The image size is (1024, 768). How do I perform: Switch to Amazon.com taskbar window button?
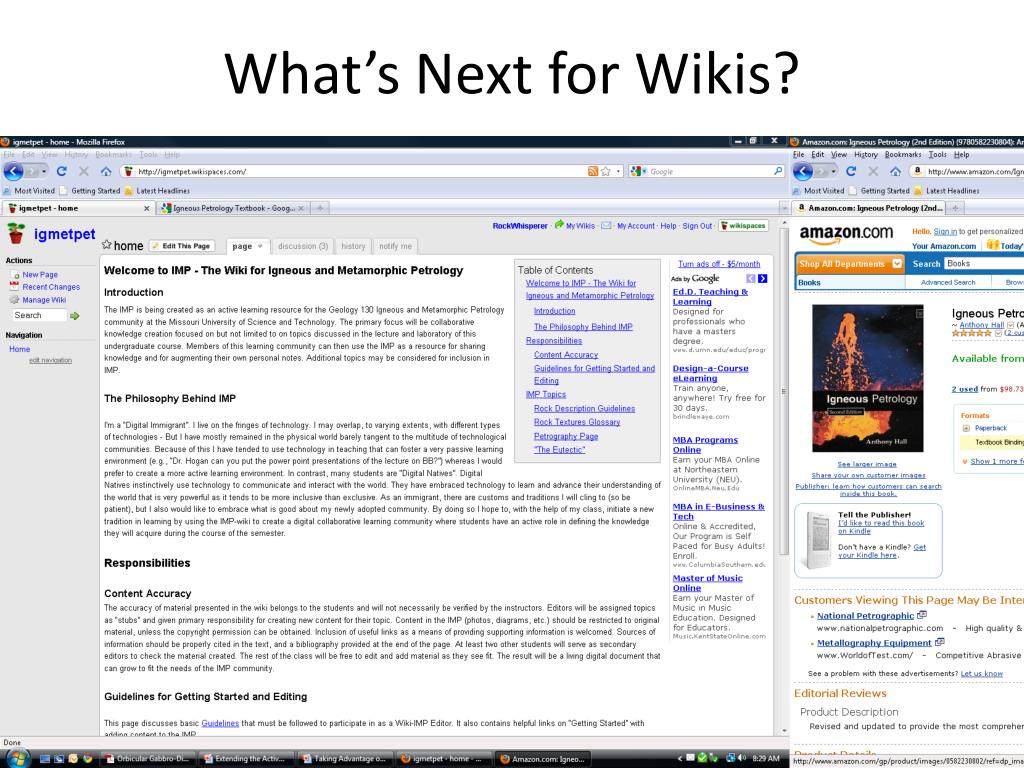(x=543, y=760)
